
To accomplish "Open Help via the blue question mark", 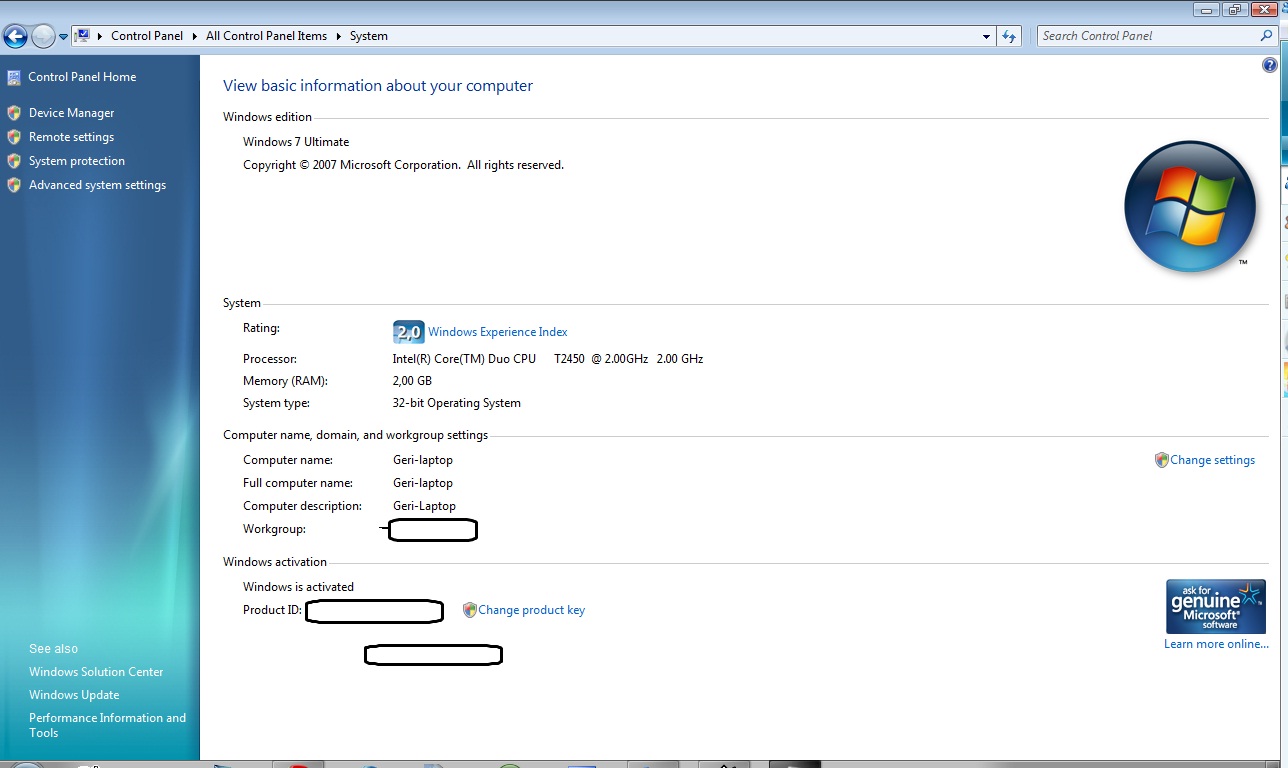I will (x=1270, y=65).
